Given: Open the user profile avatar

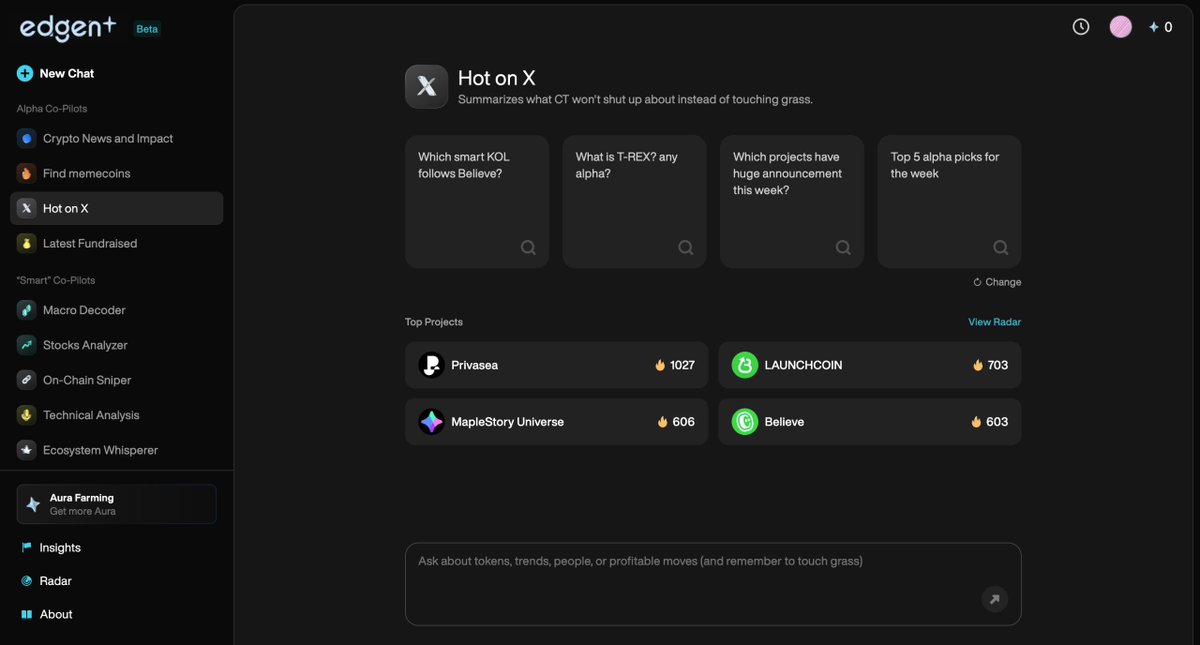Looking at the screenshot, I should pyautogui.click(x=1121, y=27).
